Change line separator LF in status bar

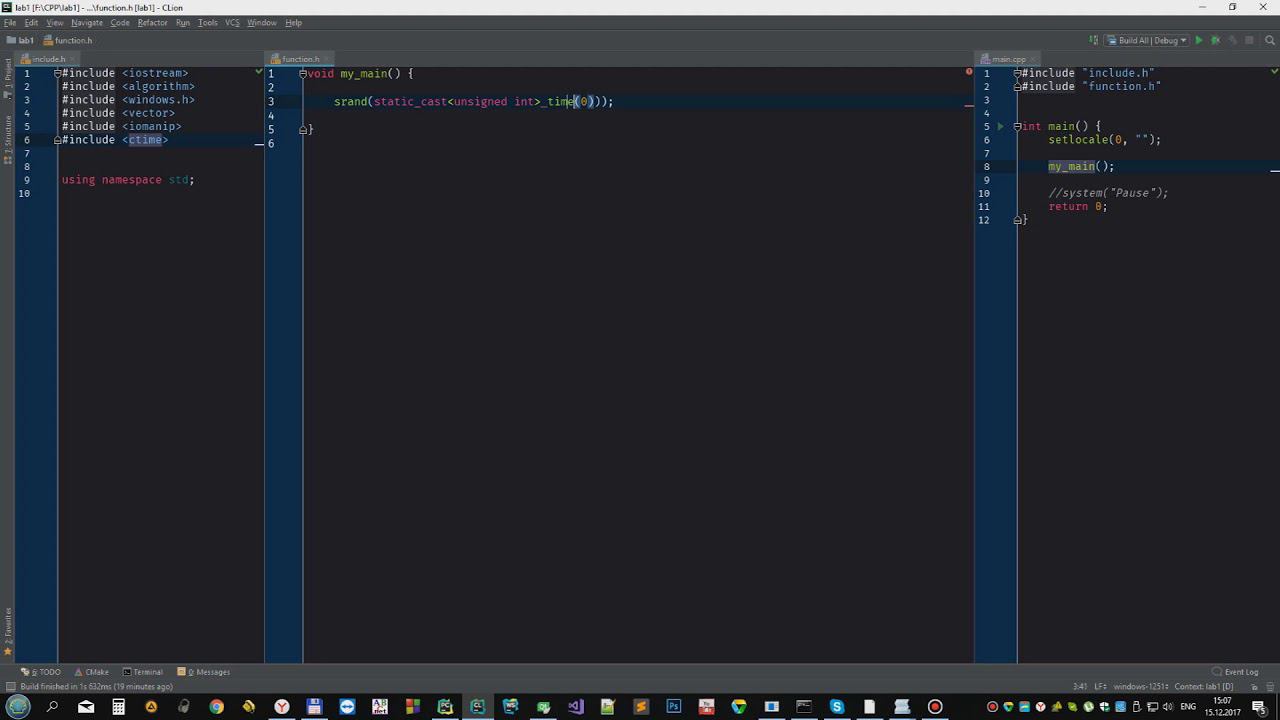pos(1100,687)
